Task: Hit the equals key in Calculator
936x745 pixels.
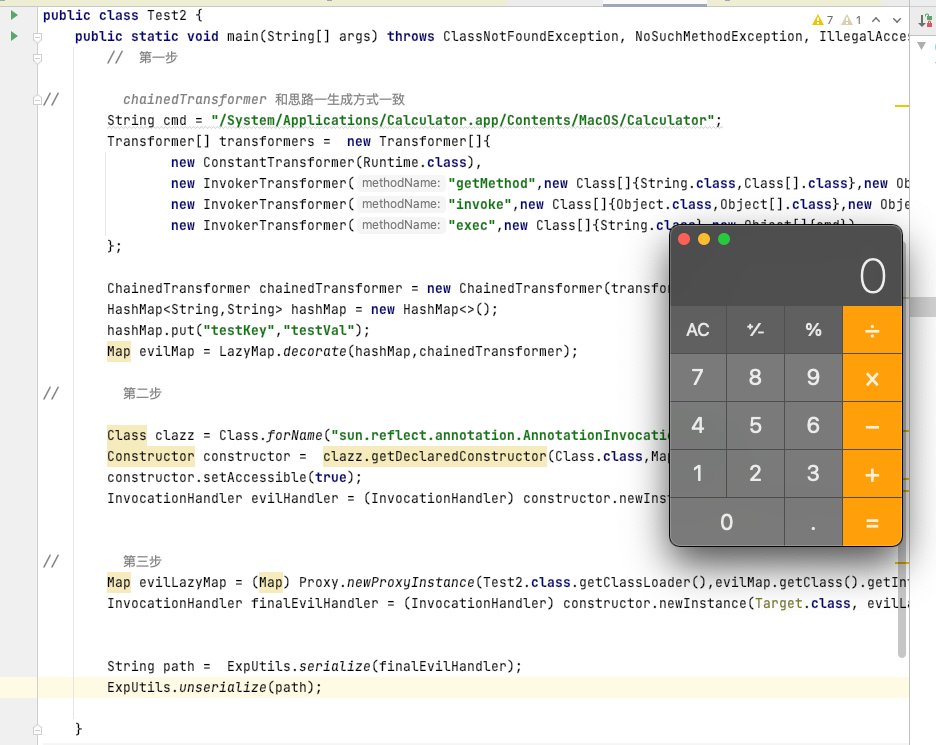Action: (x=872, y=522)
